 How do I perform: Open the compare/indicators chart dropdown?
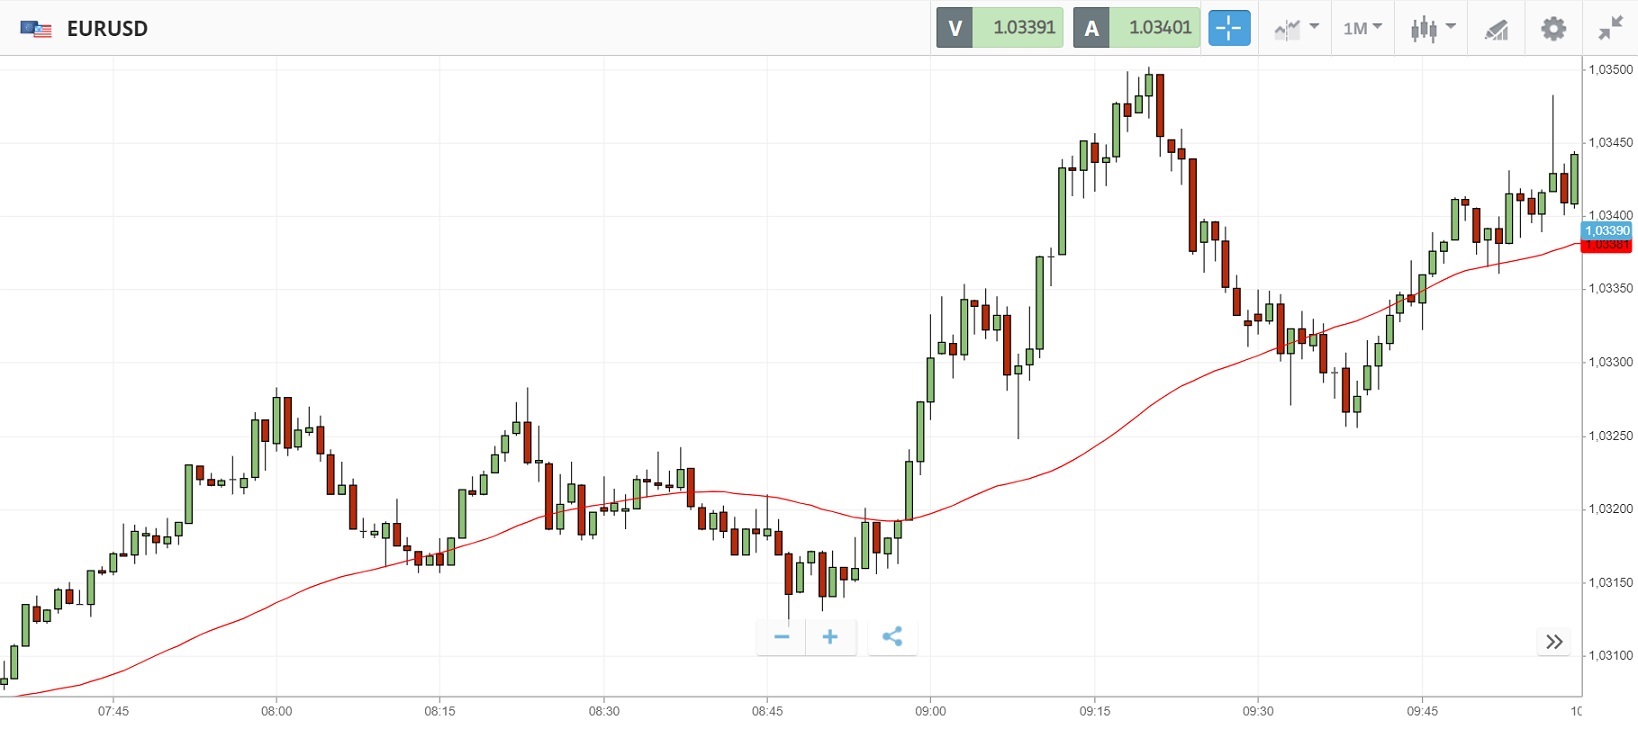click(1296, 28)
